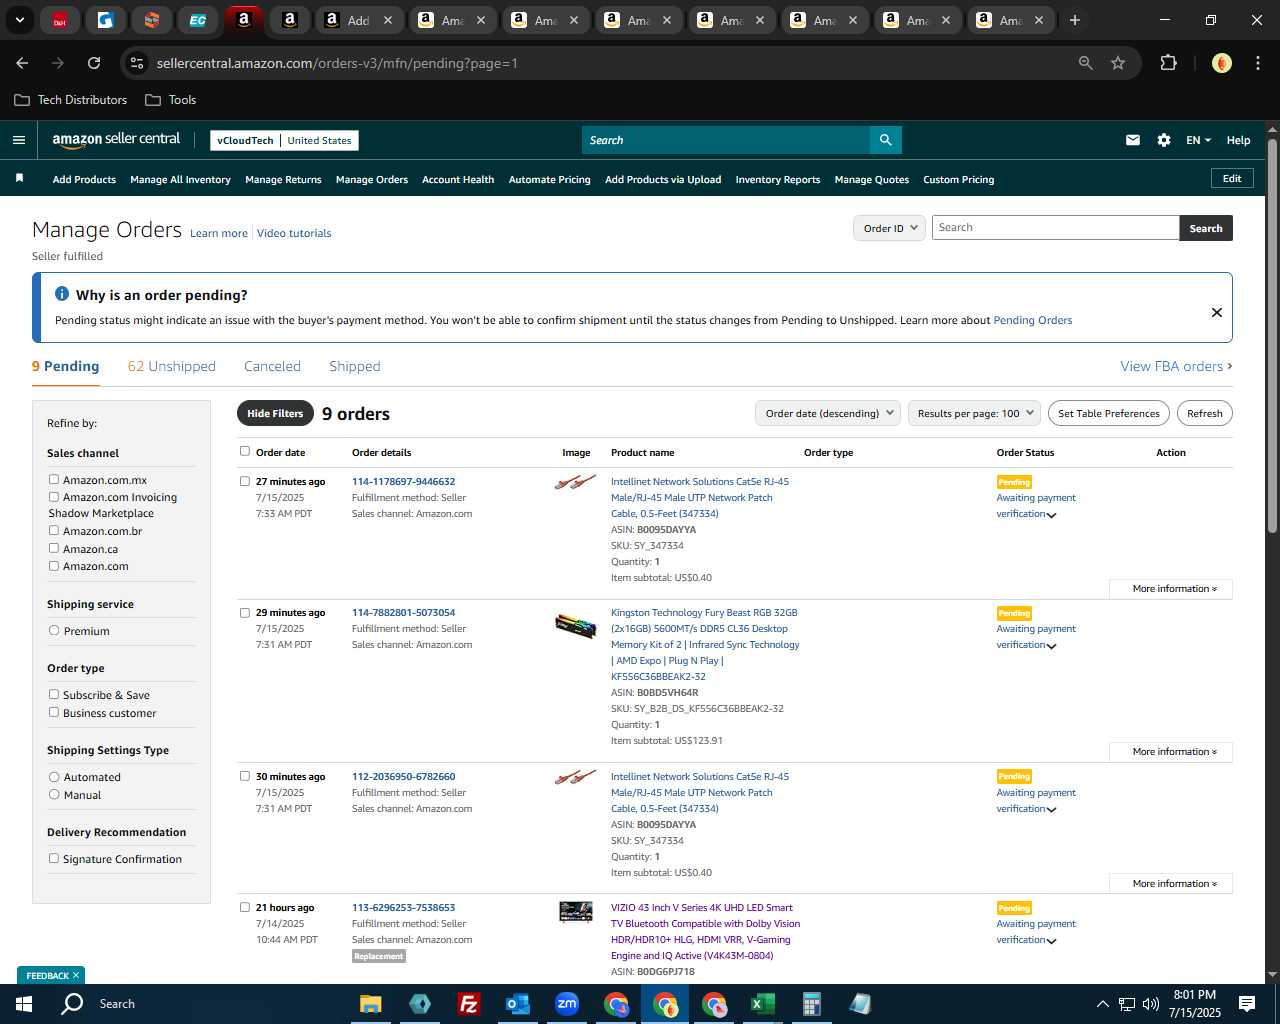The width and height of the screenshot is (1280, 1024).
Task: Close the FEEDBACK tab
Action: (x=75, y=975)
